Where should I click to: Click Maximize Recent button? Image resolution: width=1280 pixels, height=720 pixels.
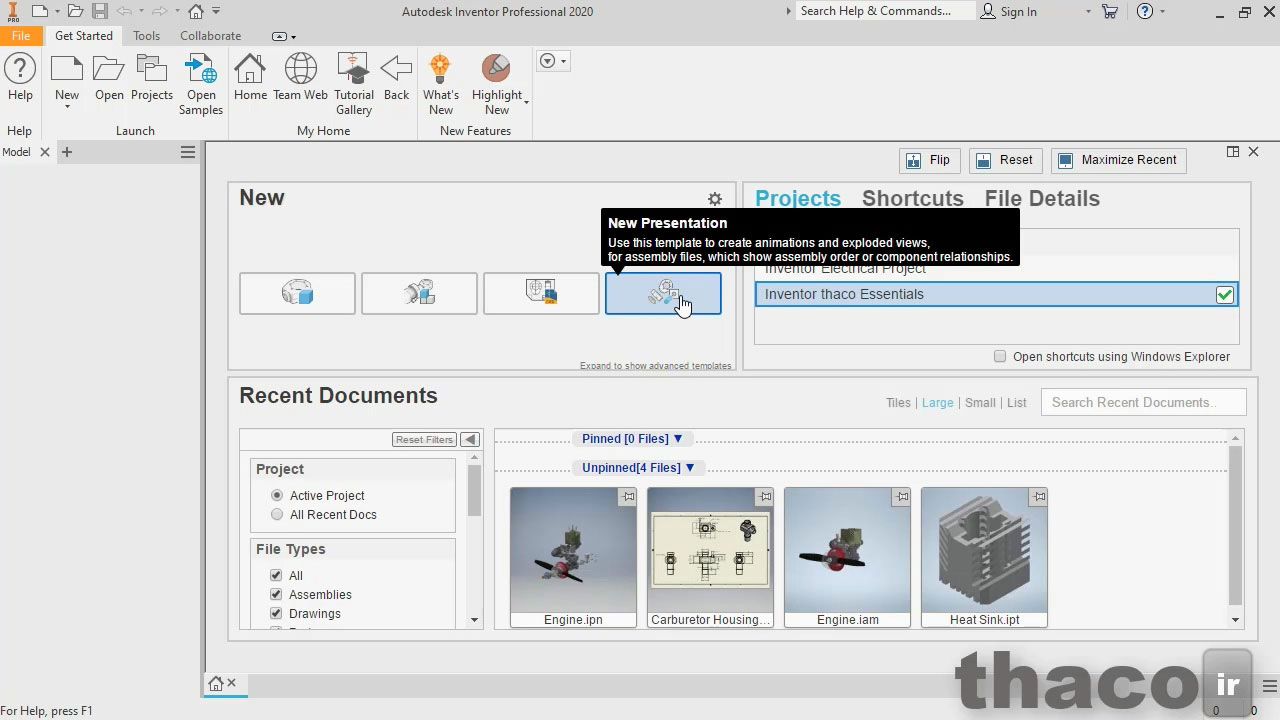click(x=1118, y=160)
